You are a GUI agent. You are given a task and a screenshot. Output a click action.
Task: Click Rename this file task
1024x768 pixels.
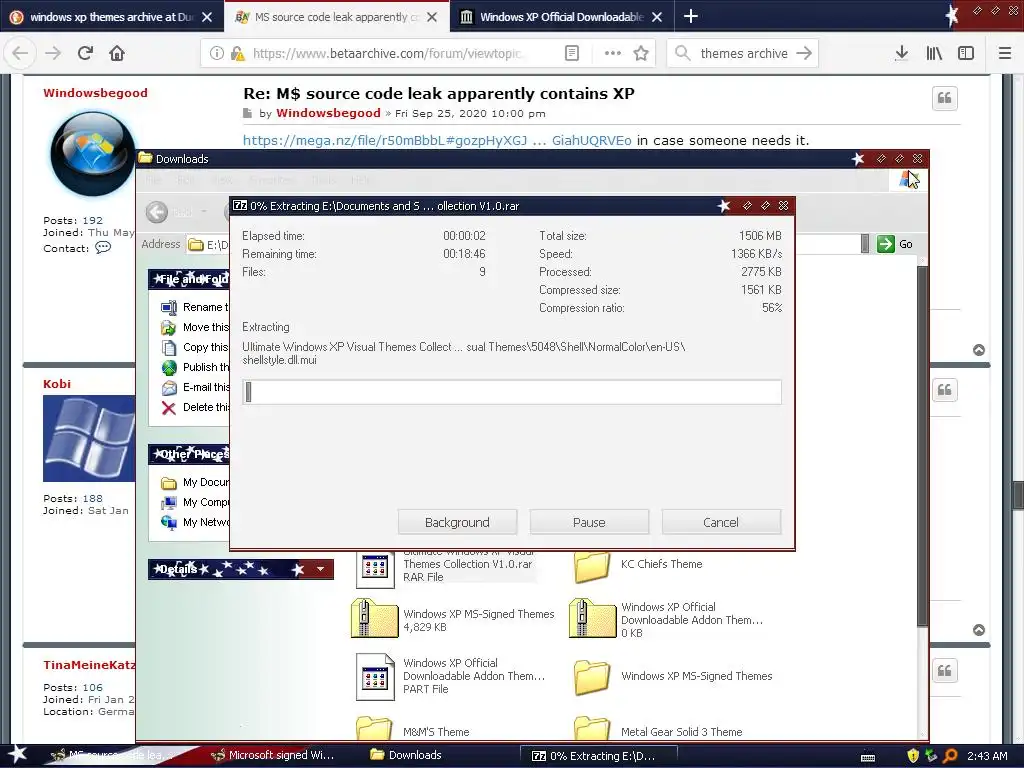195,307
